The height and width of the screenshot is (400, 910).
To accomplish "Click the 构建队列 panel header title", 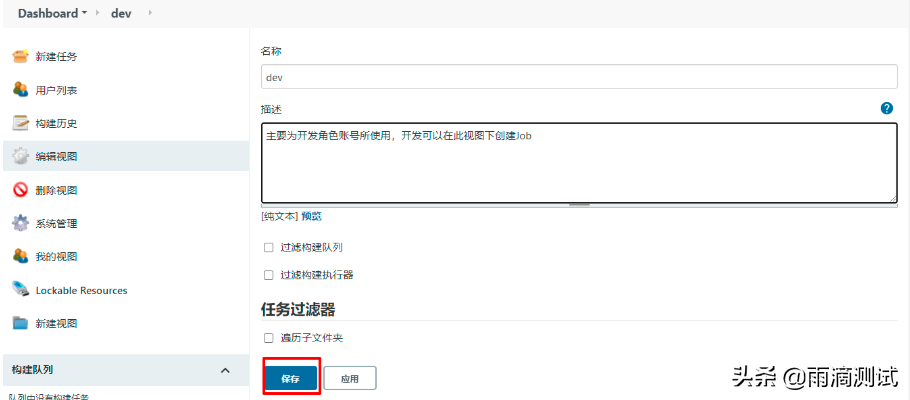I will point(33,370).
